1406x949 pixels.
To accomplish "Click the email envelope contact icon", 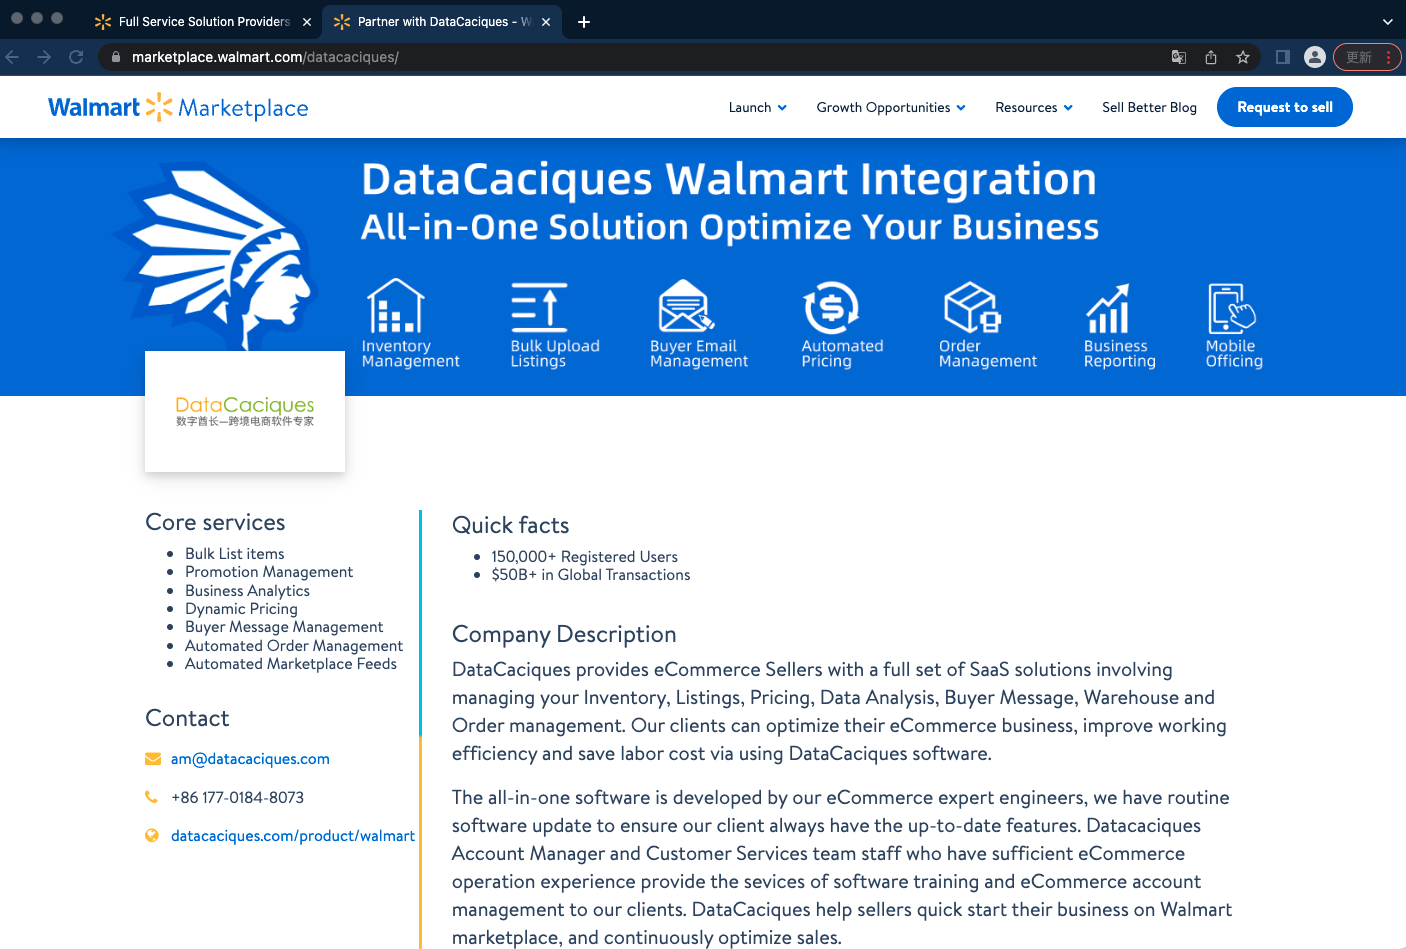I will (x=153, y=759).
